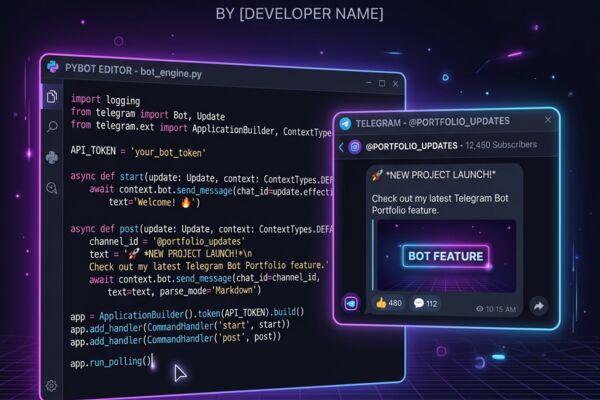This screenshot has width=600, height=400.
Task: Click text='Welcome! line in code
Action: [154, 202]
